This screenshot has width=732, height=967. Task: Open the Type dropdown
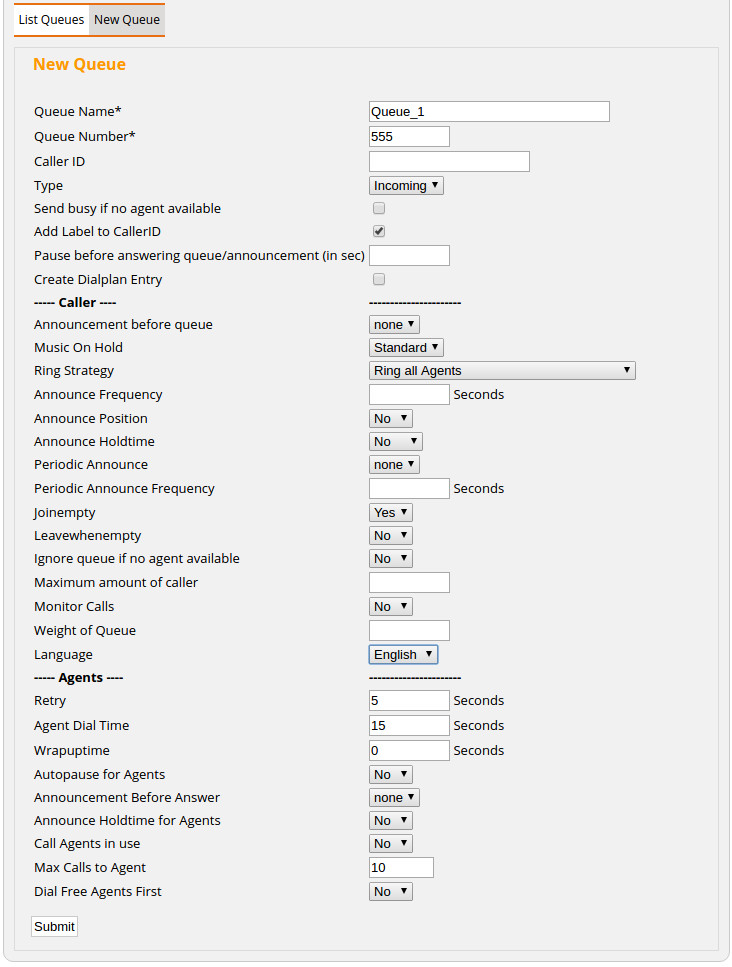[406, 186]
